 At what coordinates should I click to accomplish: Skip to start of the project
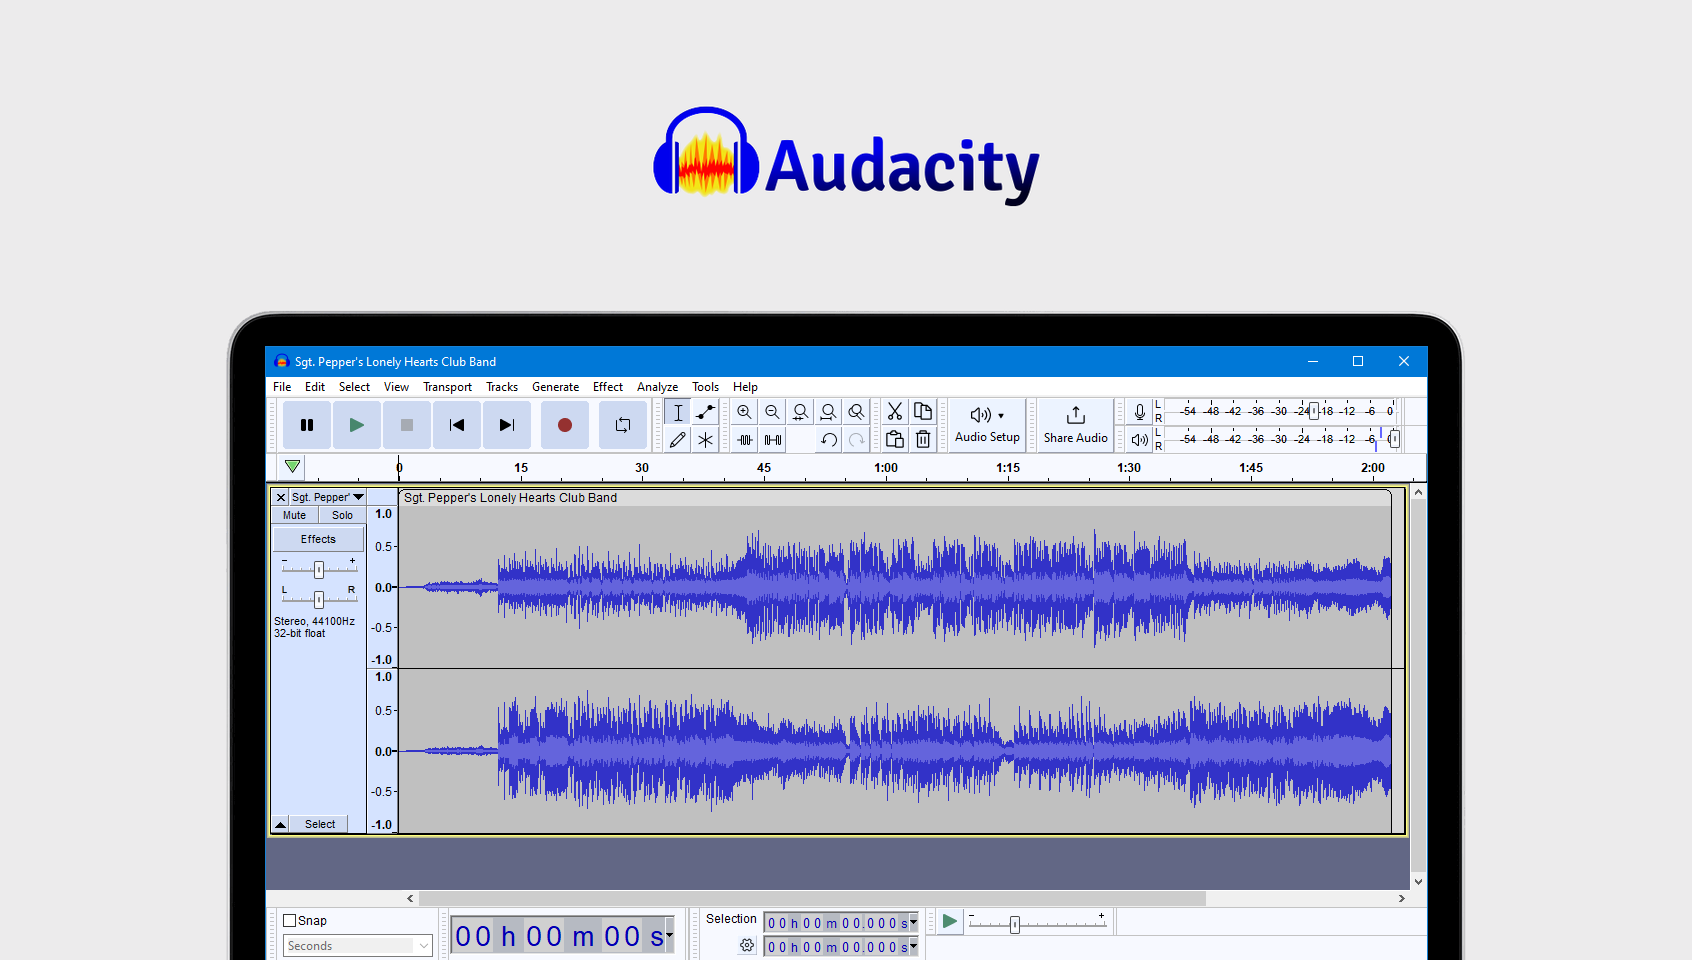[x=457, y=425]
